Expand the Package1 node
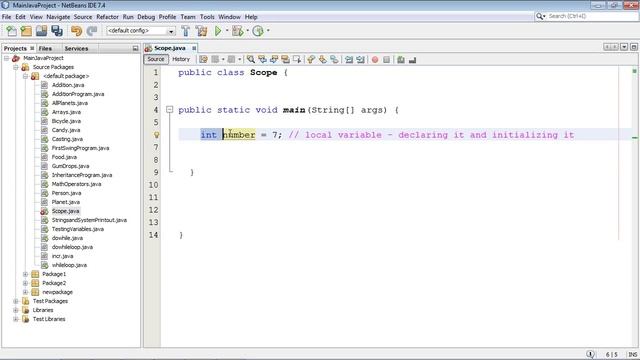This screenshot has height=360, width=640. (25, 274)
